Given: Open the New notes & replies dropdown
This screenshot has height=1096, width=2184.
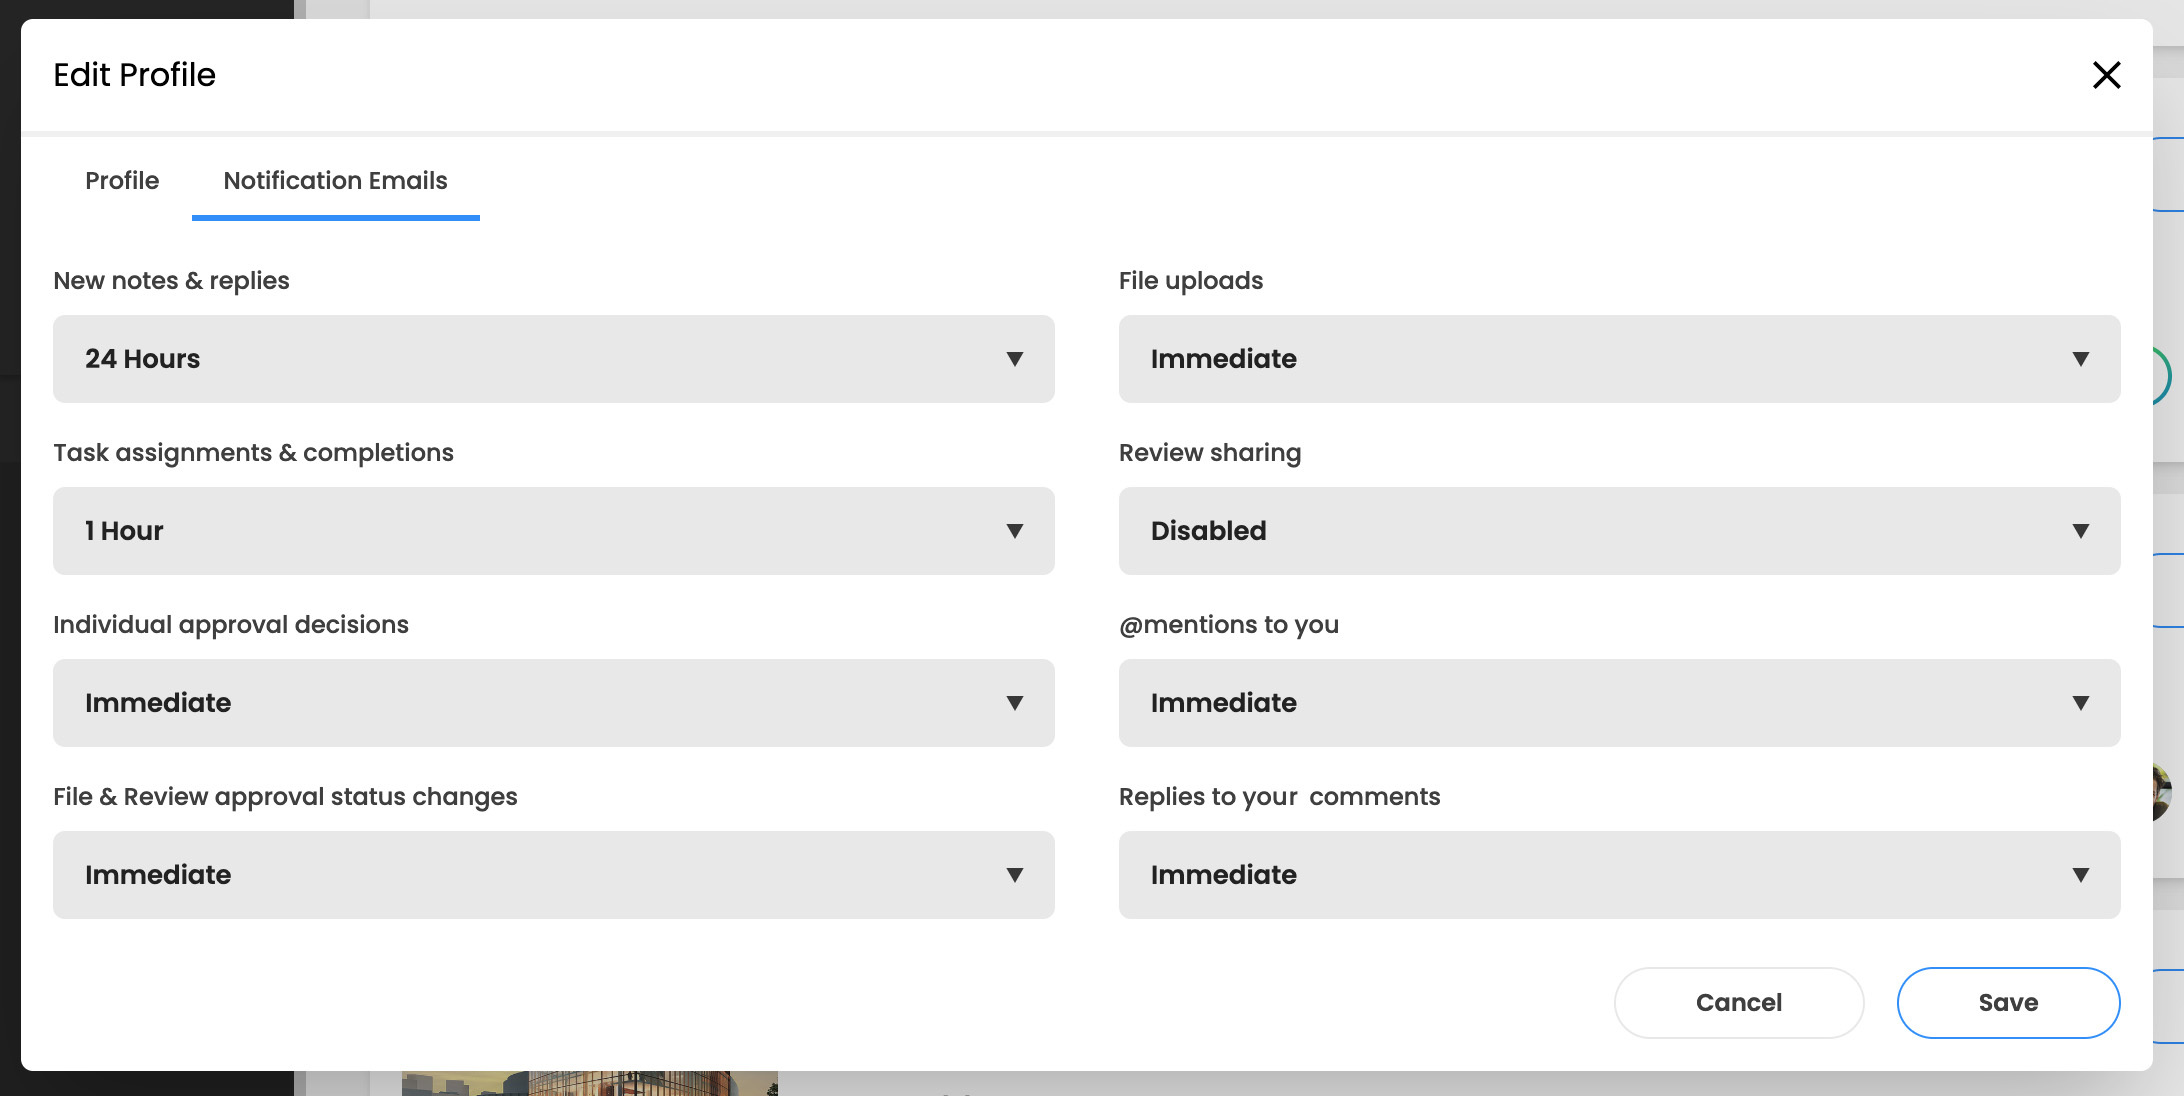Looking at the screenshot, I should point(553,359).
